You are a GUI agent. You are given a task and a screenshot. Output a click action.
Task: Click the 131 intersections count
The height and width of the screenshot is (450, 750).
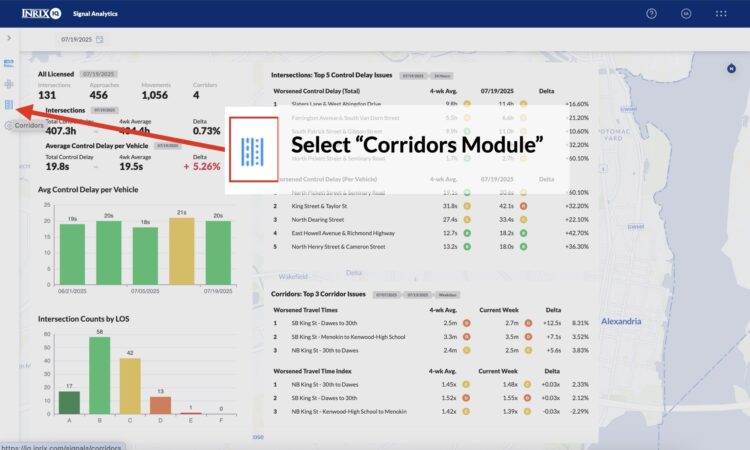(x=47, y=95)
